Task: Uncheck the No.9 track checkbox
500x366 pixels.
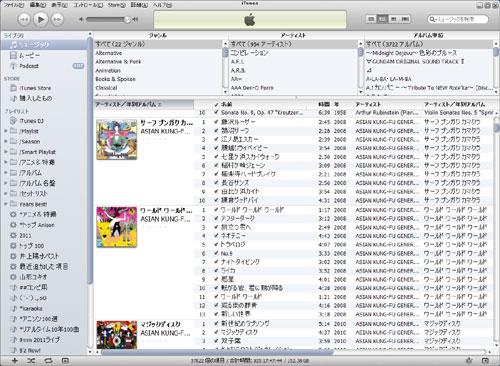Action: pyautogui.click(x=217, y=253)
